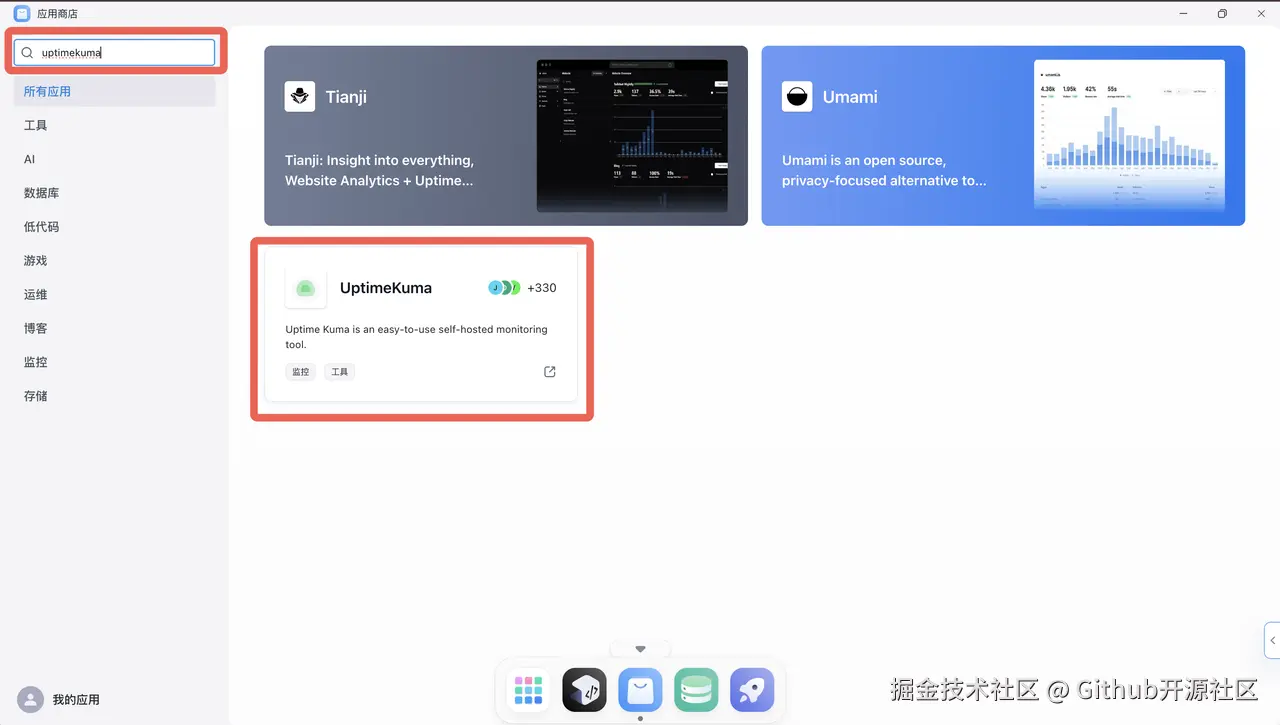Click the Umami banner description text
Screen dimensions: 1280x725
[884, 170]
